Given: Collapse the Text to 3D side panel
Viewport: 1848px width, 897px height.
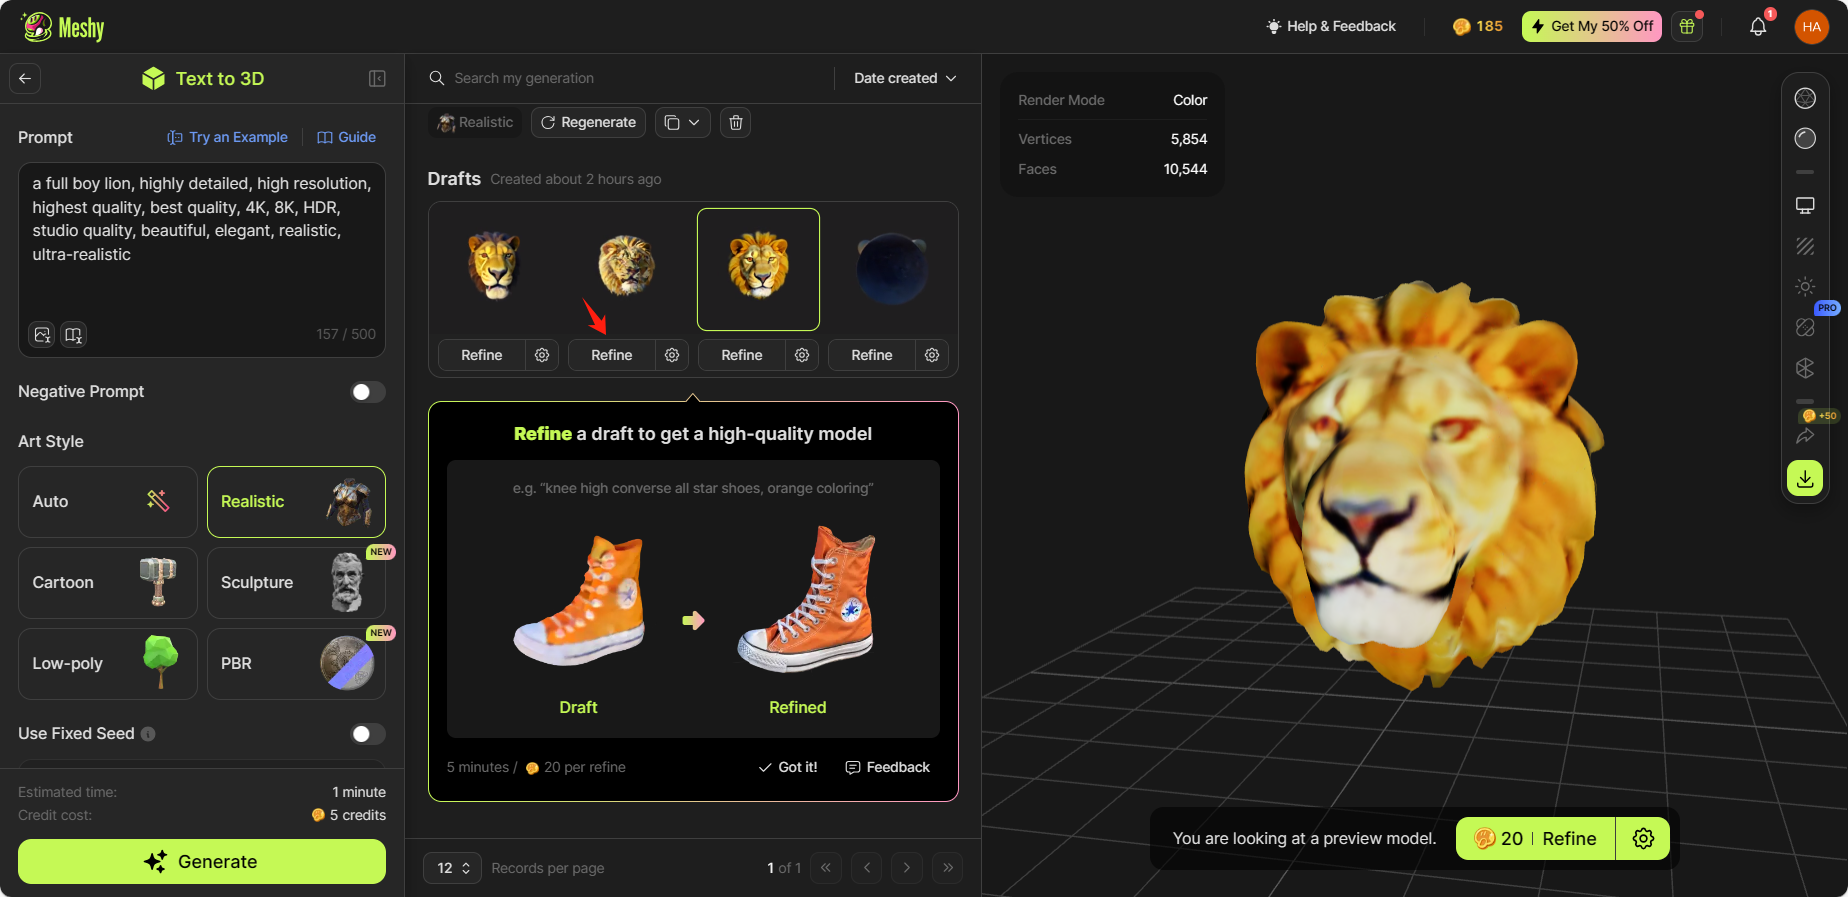Looking at the screenshot, I should tap(377, 79).
